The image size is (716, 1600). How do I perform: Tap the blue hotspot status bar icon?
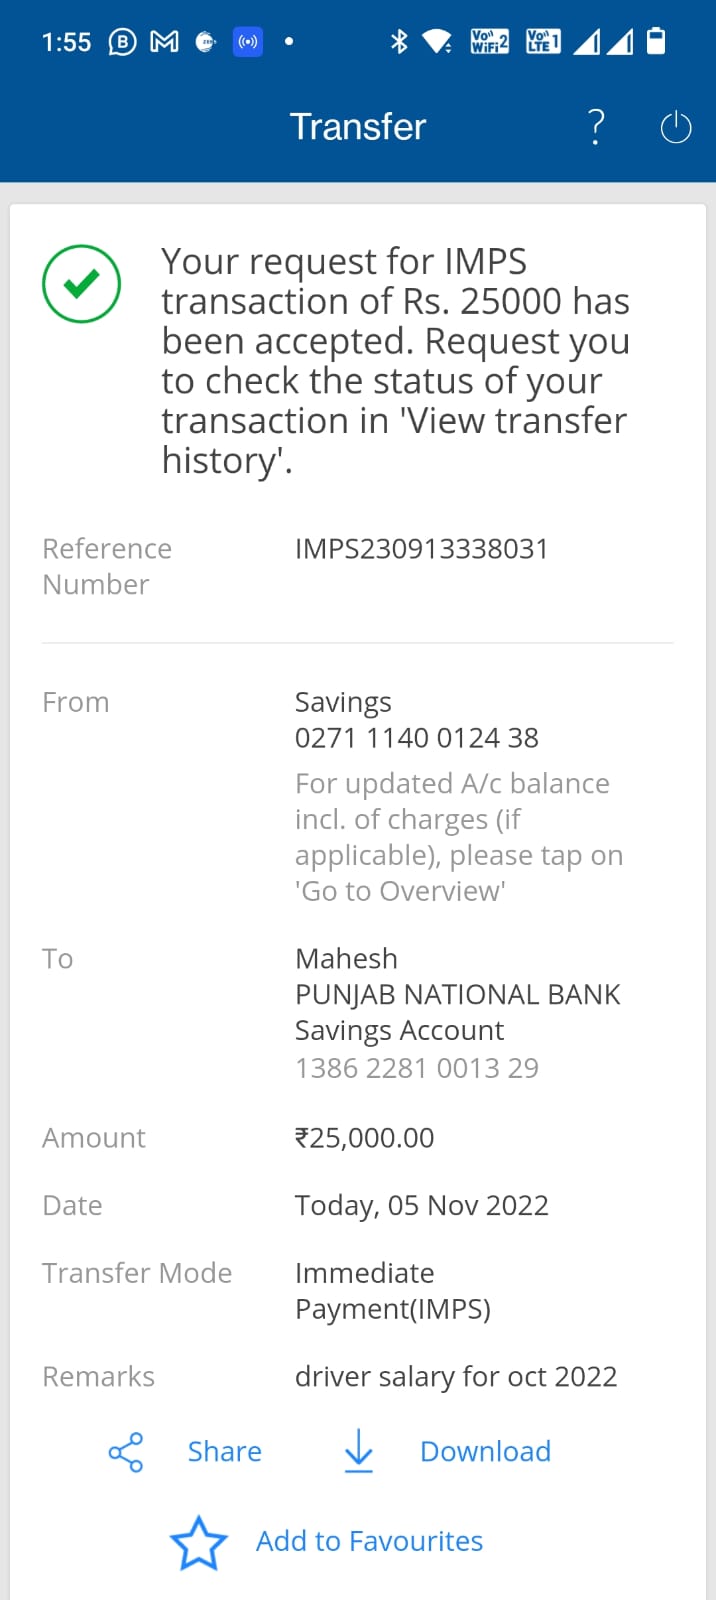tap(248, 42)
